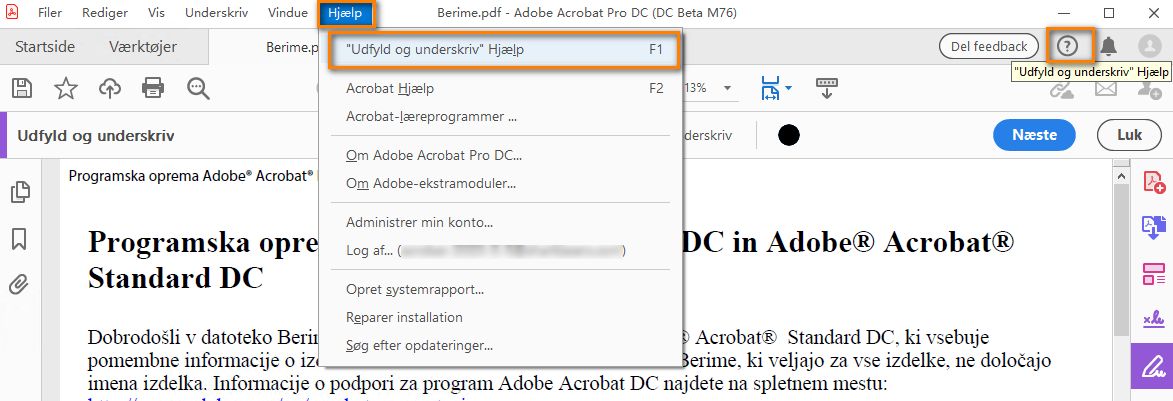The width and height of the screenshot is (1173, 401).
Task: Bookmark file with the star icon
Action: (66, 88)
